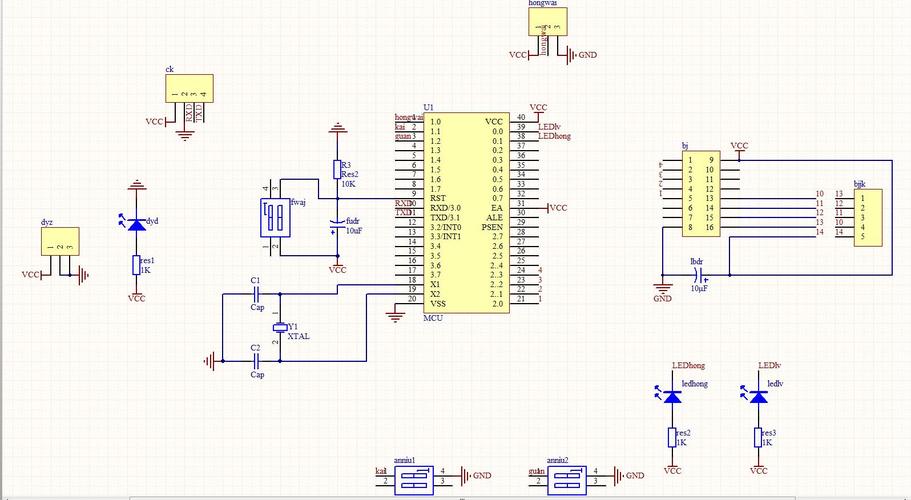The height and width of the screenshot is (500, 911).
Task: Select capacitor C1 symbol
Action: tap(257, 294)
